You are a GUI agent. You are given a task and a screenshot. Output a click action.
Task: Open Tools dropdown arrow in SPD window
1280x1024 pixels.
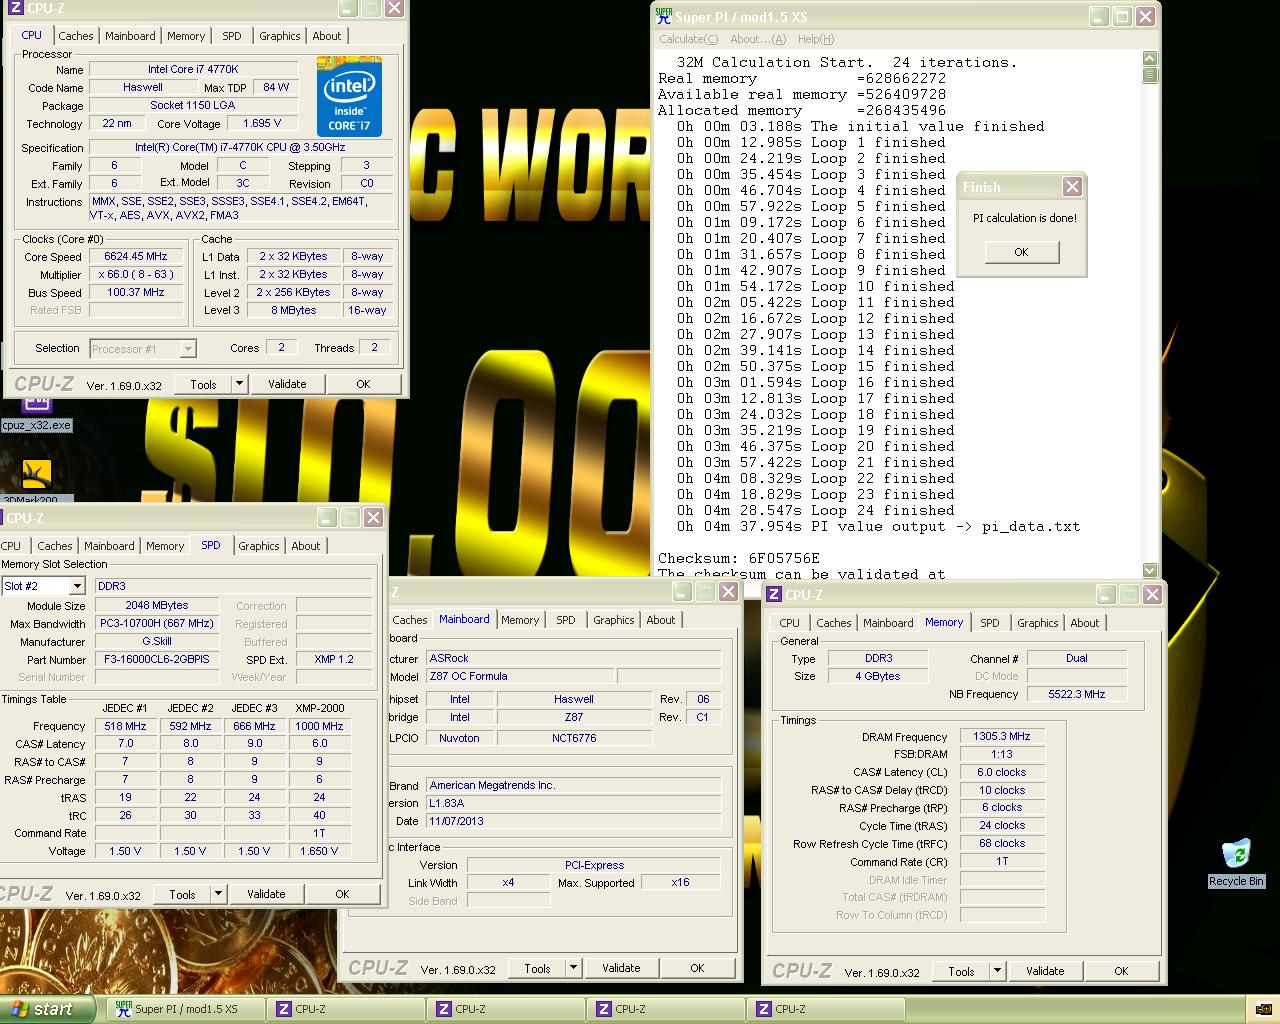point(218,894)
